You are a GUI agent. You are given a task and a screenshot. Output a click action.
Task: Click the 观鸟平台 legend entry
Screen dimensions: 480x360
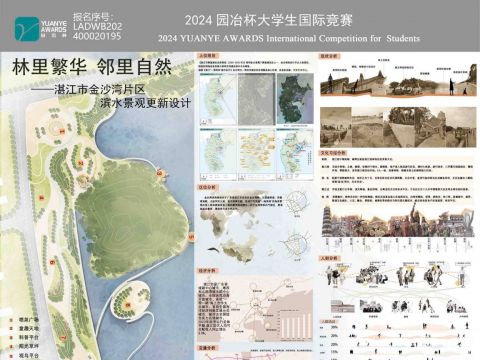click(x=29, y=356)
